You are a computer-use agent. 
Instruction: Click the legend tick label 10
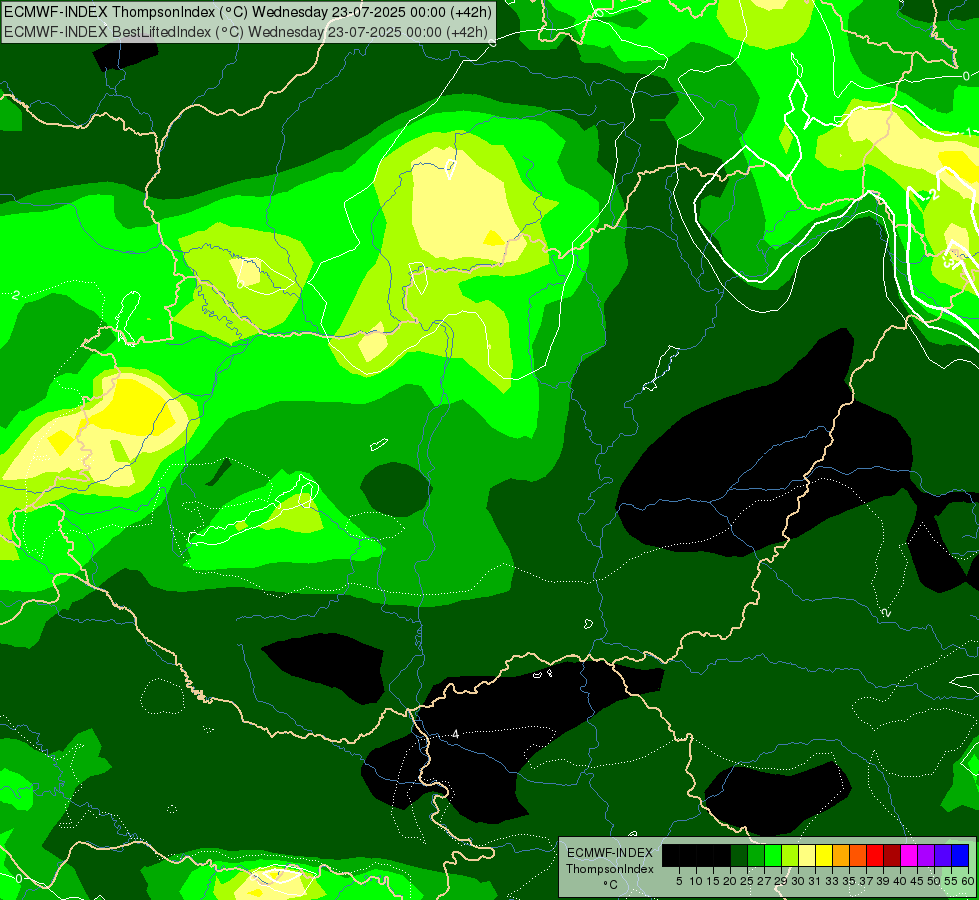click(x=696, y=881)
